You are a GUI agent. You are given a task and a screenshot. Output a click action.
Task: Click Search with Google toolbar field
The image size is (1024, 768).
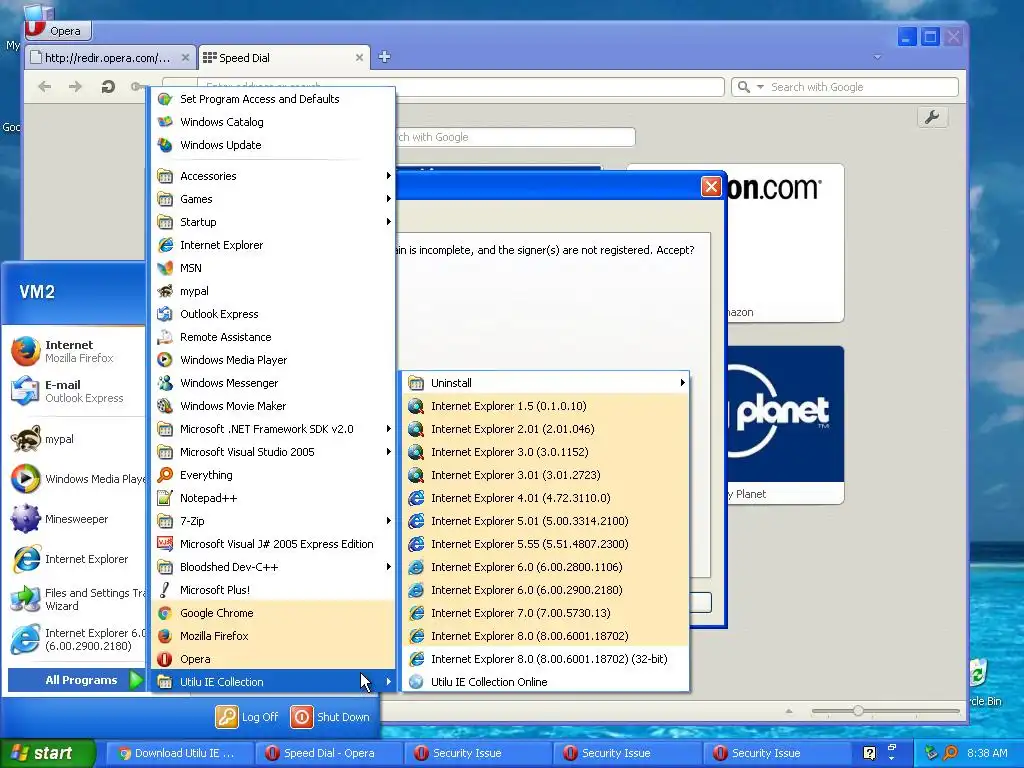click(x=845, y=87)
